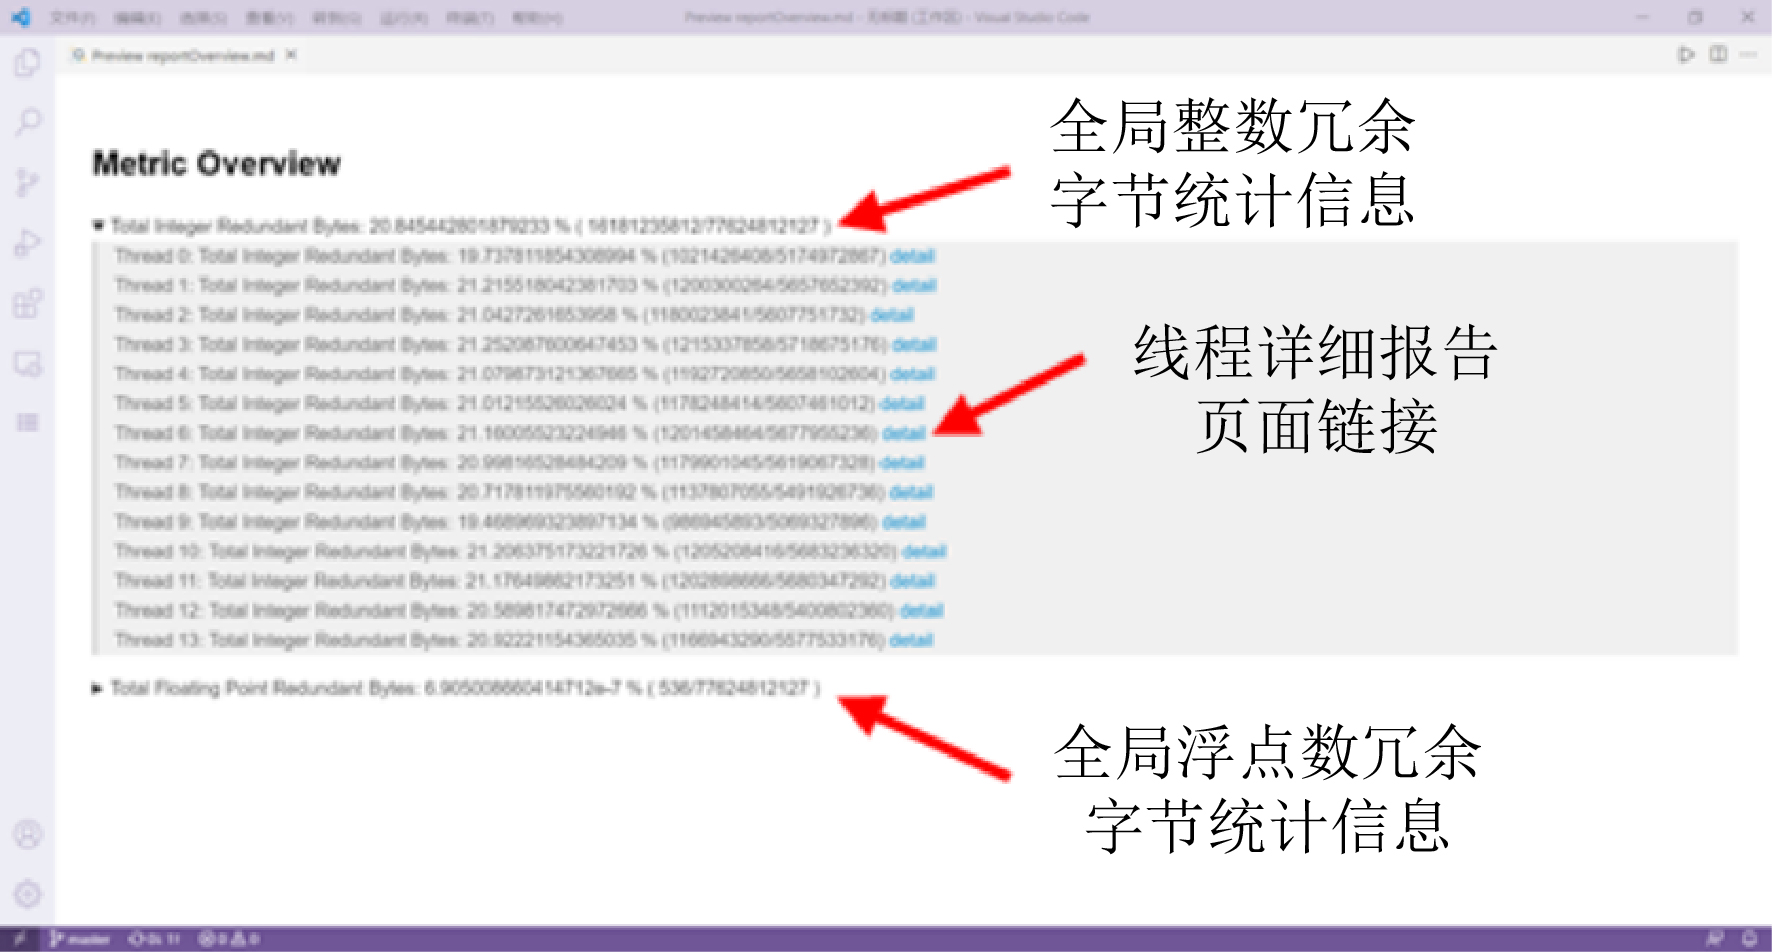Open the detail link for Thread 0
This screenshot has width=1772, height=952.
912,256
